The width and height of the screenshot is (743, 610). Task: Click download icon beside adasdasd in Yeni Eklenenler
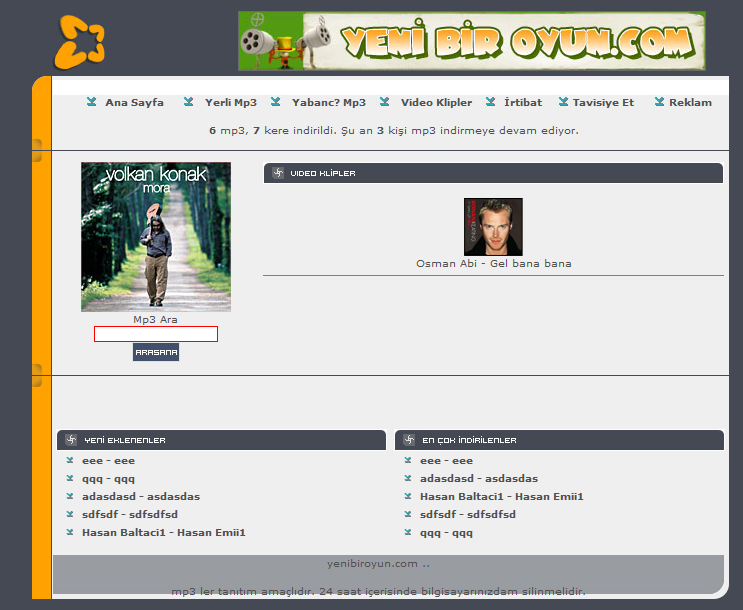pyautogui.click(x=70, y=496)
